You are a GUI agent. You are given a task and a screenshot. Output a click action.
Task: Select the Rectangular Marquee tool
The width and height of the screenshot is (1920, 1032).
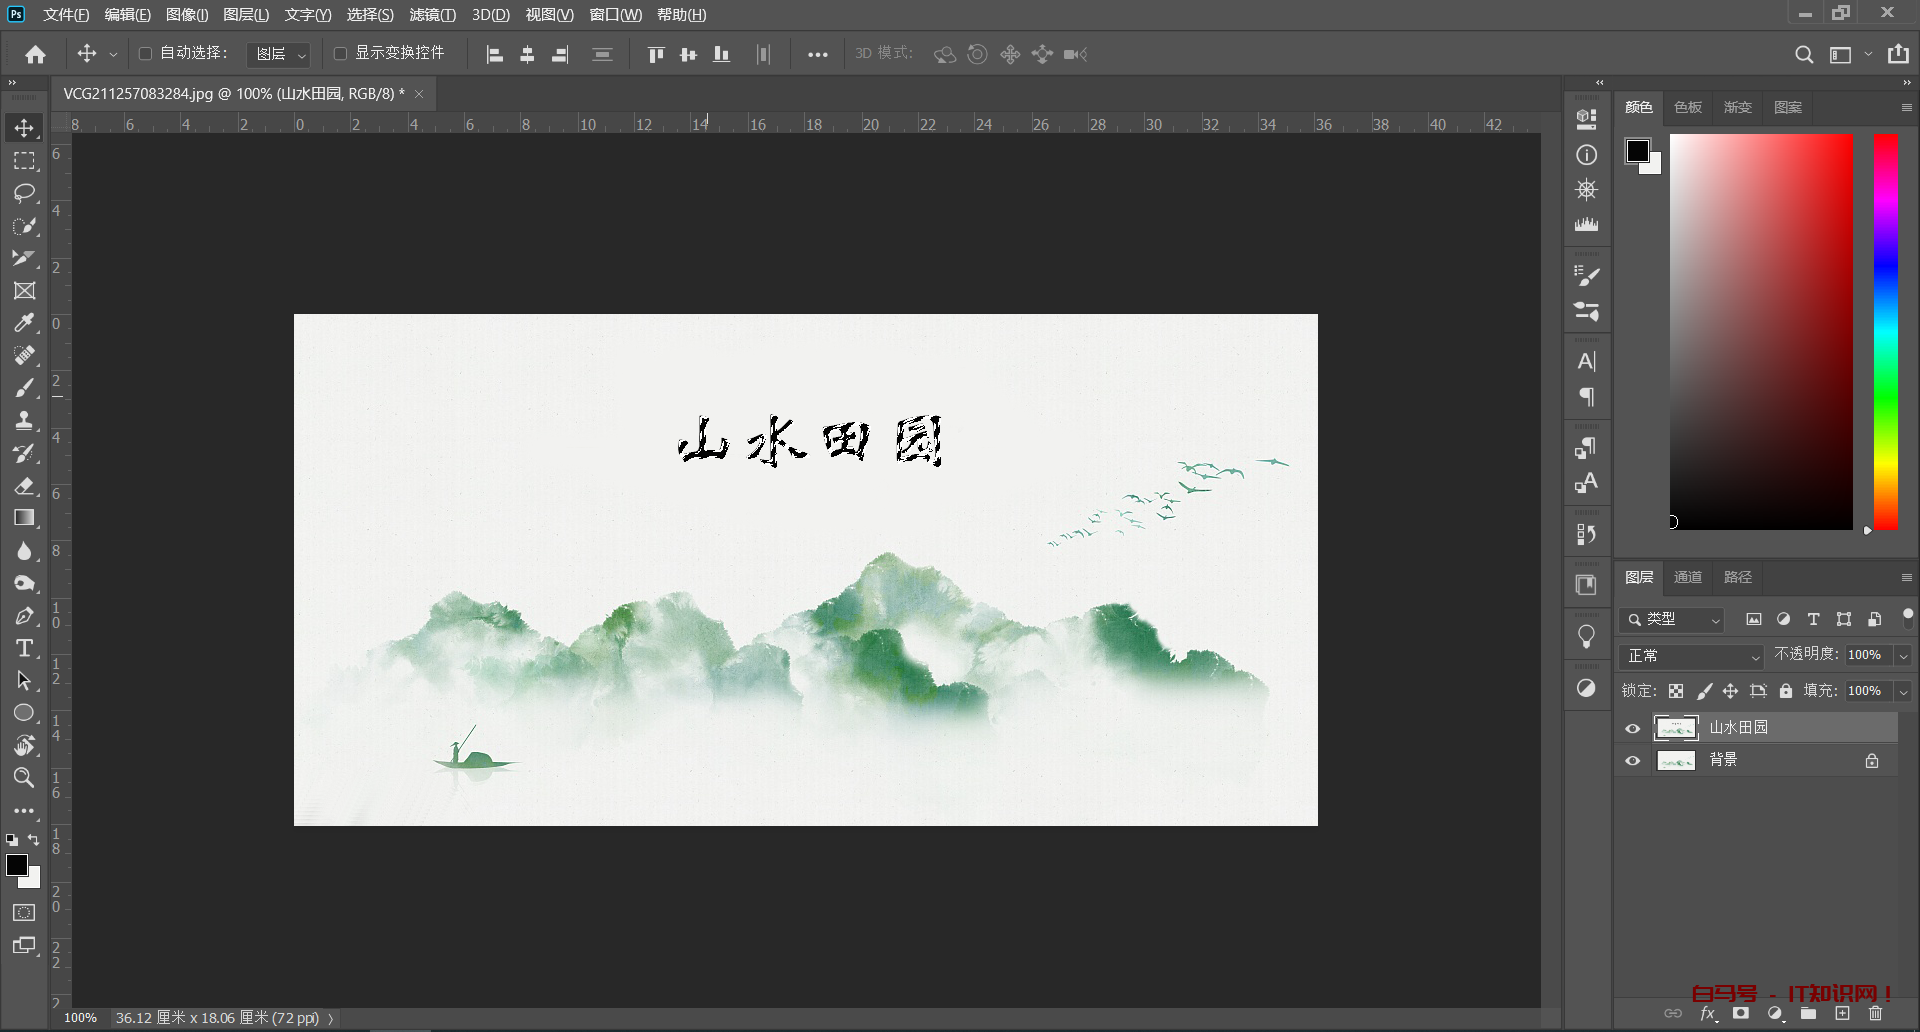point(24,161)
